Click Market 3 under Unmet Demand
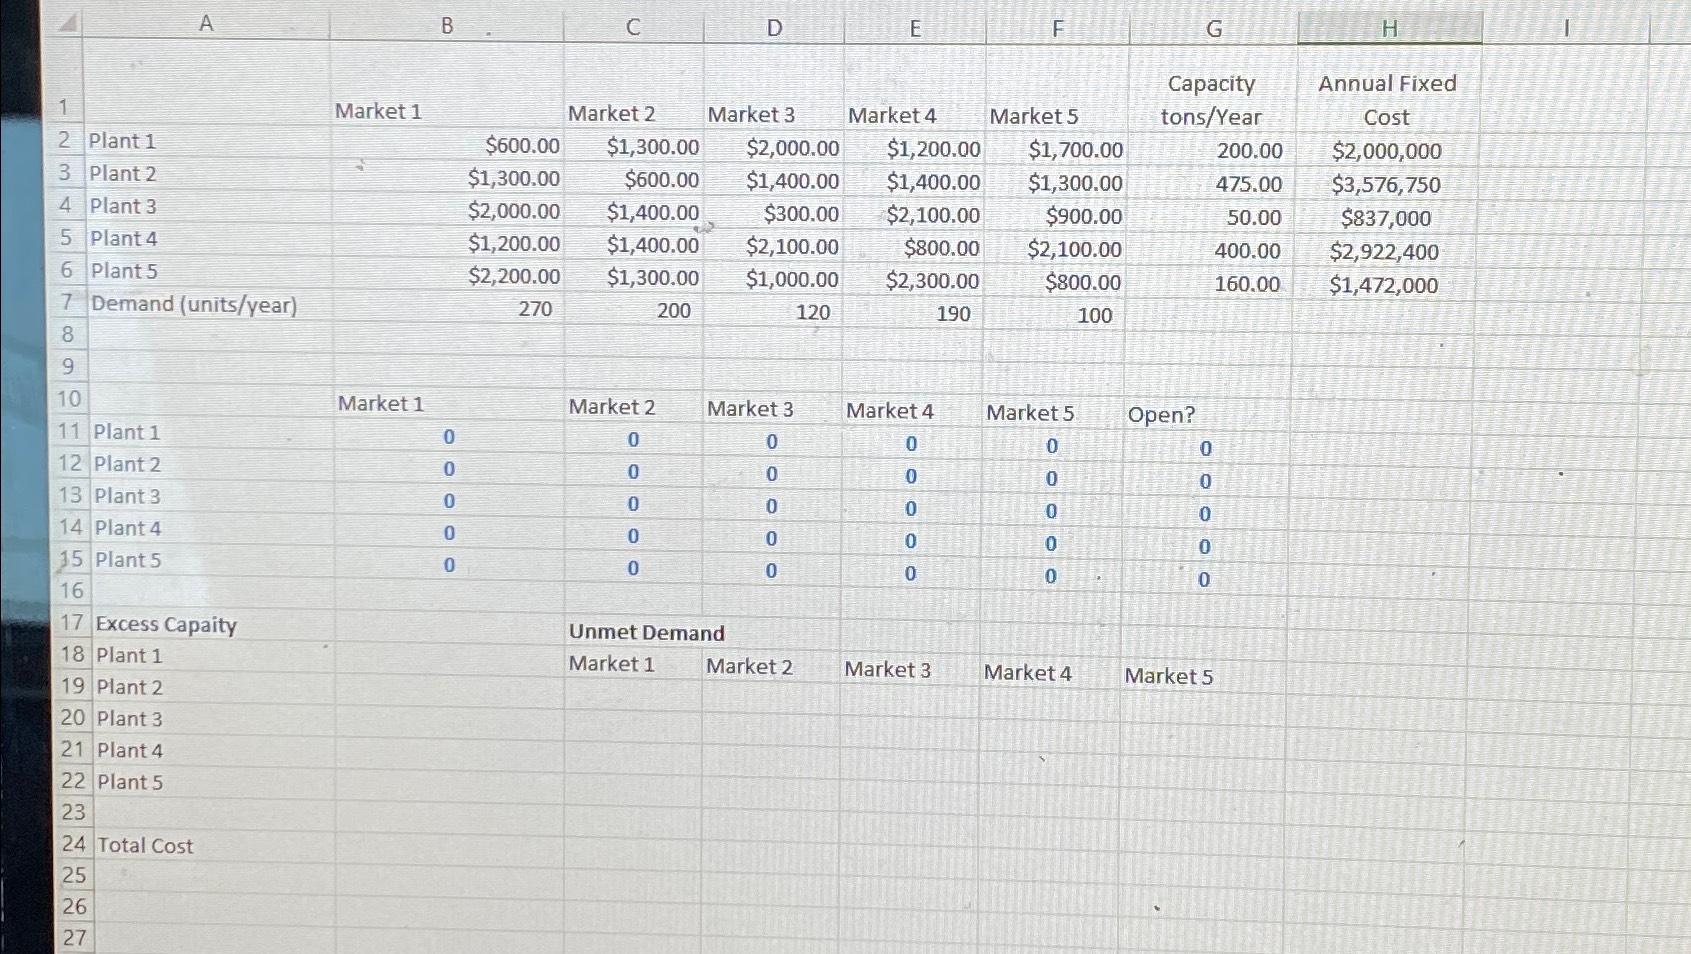Image resolution: width=1691 pixels, height=954 pixels. pyautogui.click(x=887, y=670)
